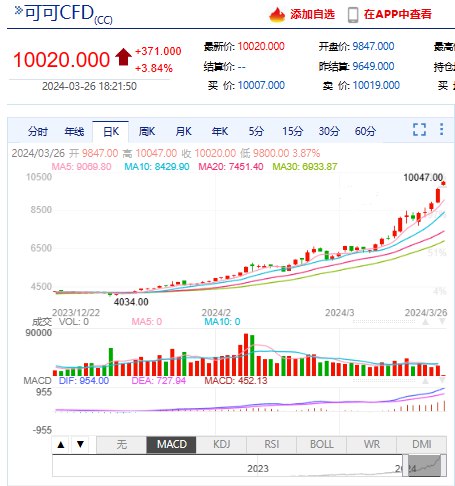
Task: Click gray down triangle in volume panel
Action: click(442, 322)
